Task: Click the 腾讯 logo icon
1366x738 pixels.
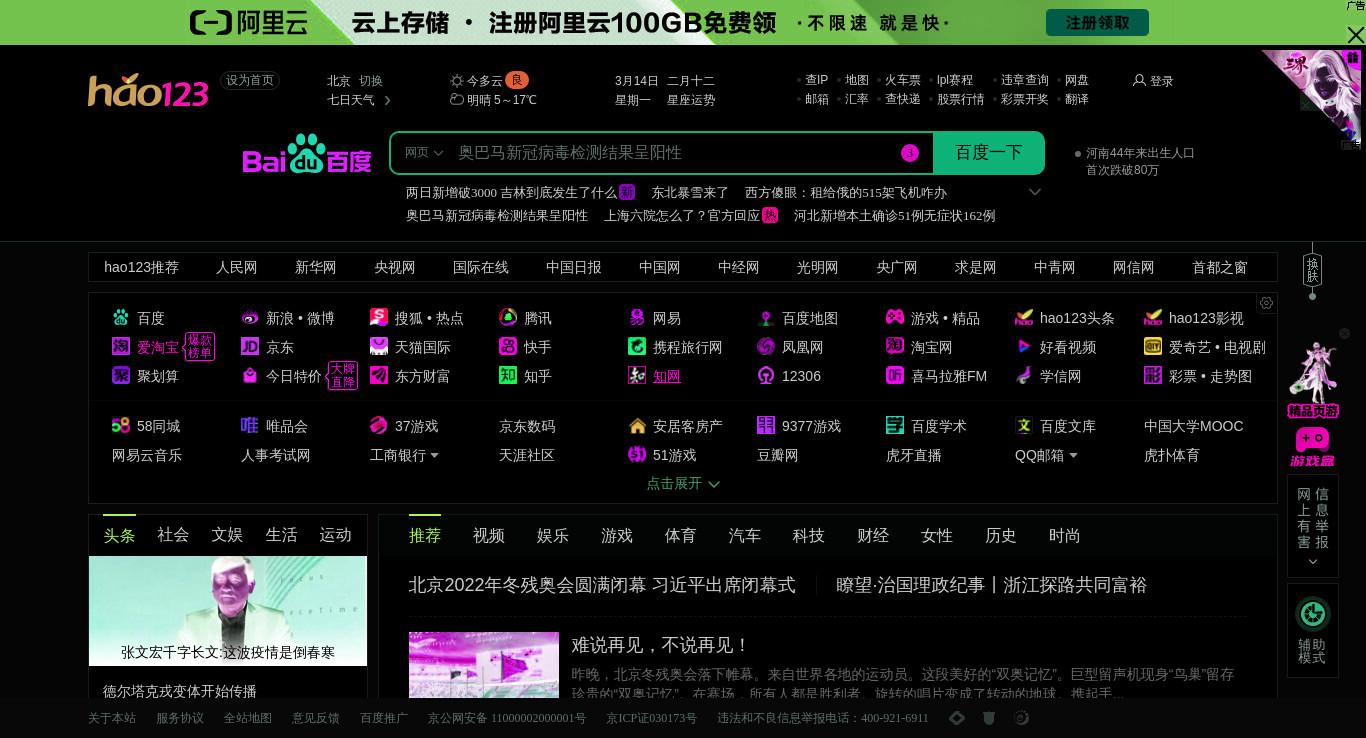Action: pyautogui.click(x=508, y=318)
